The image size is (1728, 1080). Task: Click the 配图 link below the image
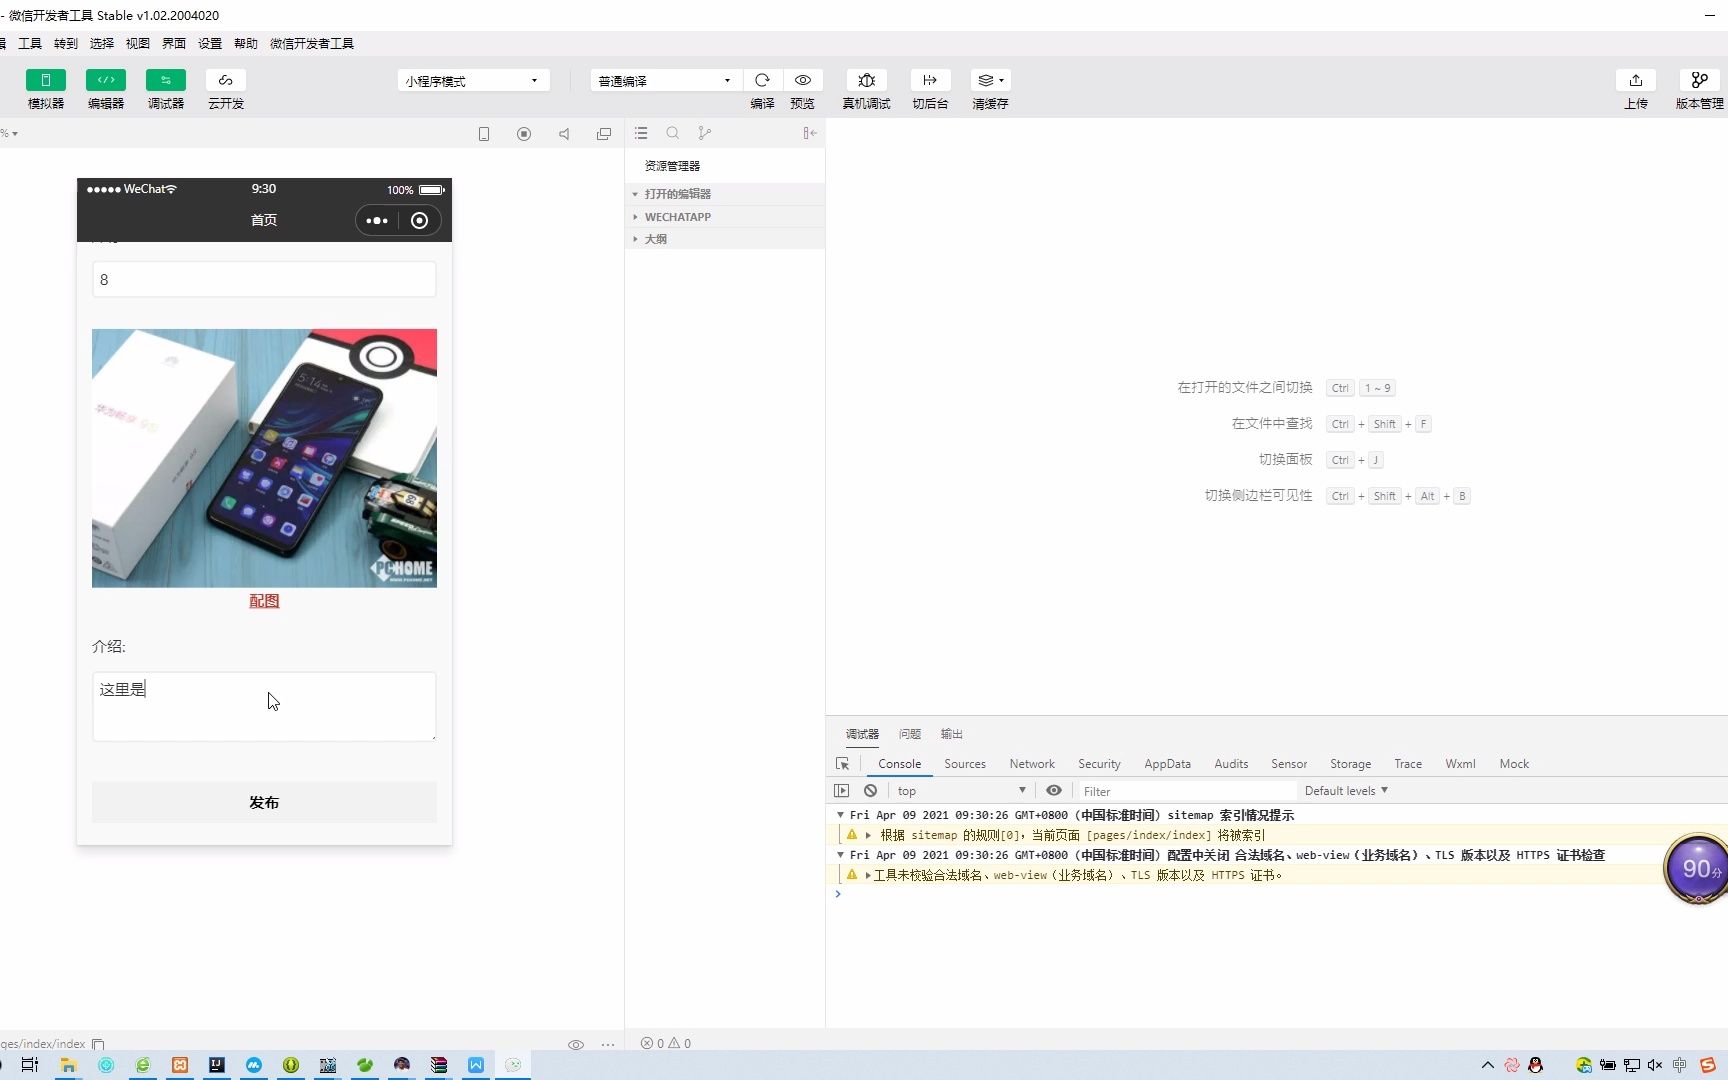coord(264,601)
